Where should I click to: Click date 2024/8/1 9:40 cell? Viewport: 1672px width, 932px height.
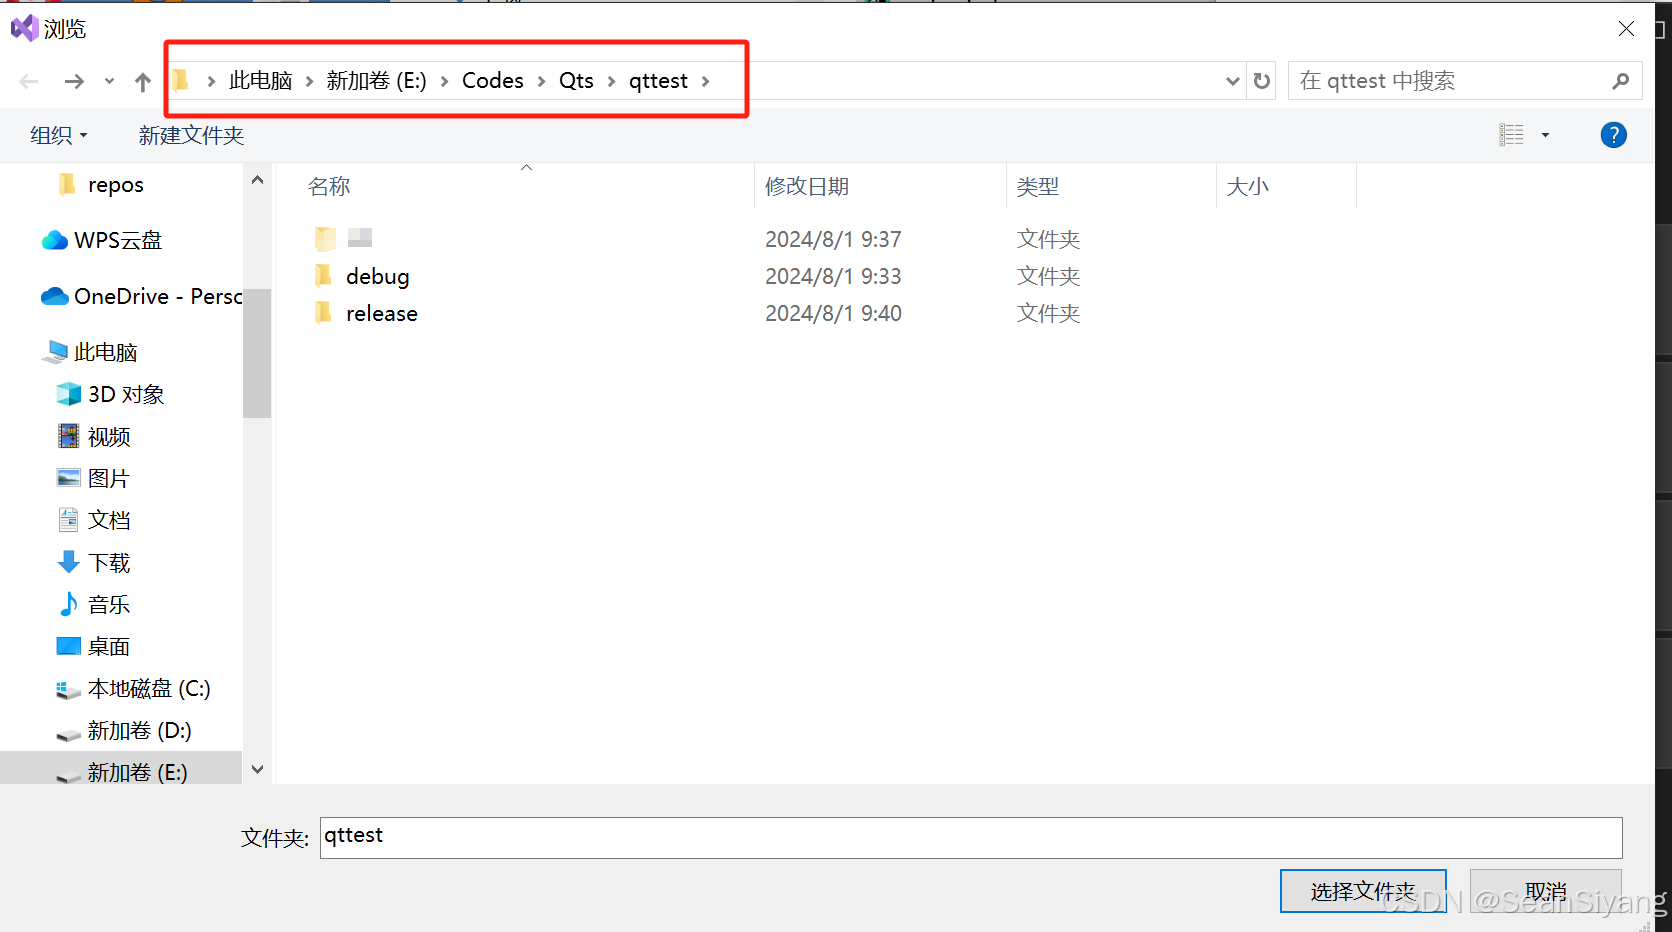(x=833, y=313)
